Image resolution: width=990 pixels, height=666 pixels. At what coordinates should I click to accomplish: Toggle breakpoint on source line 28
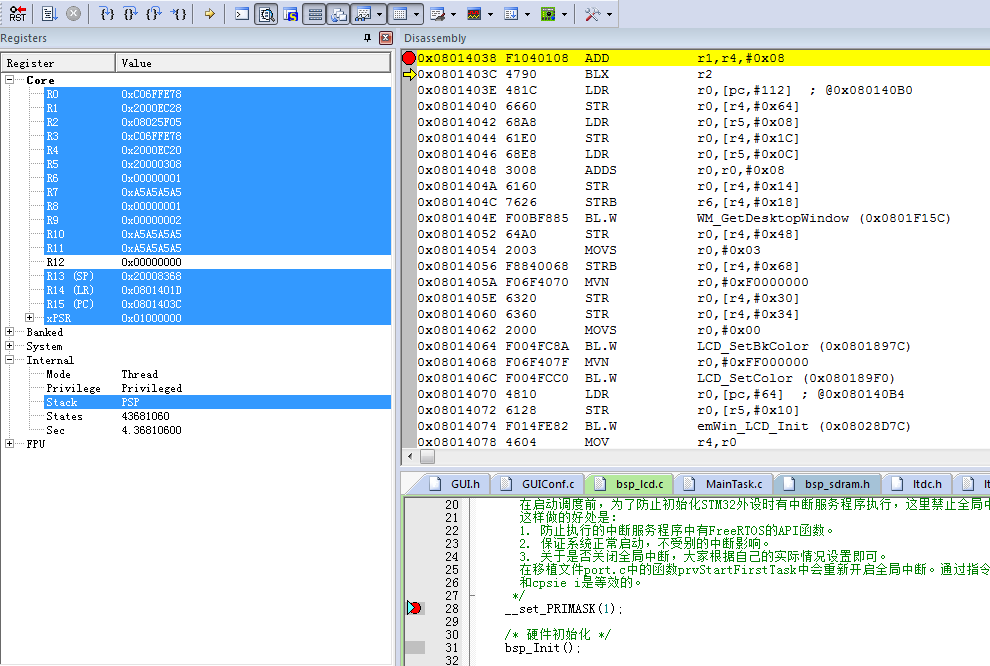tap(414, 608)
